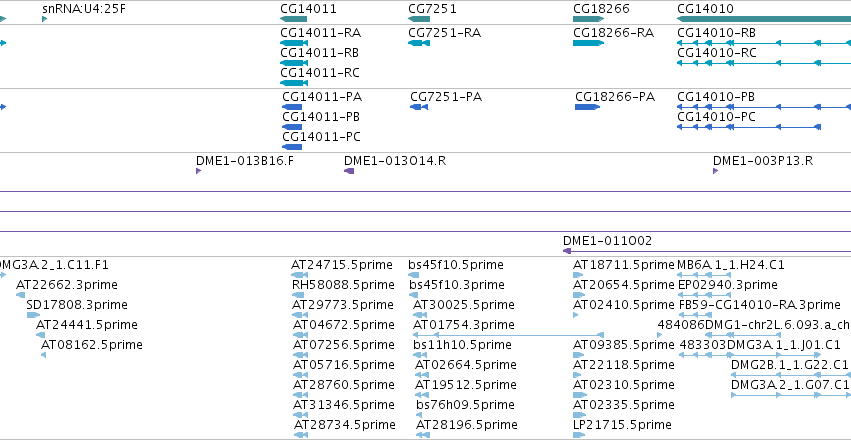Select the DME1-013O14.R label
Image resolution: width=851 pixels, height=440 pixels.
[x=395, y=161]
